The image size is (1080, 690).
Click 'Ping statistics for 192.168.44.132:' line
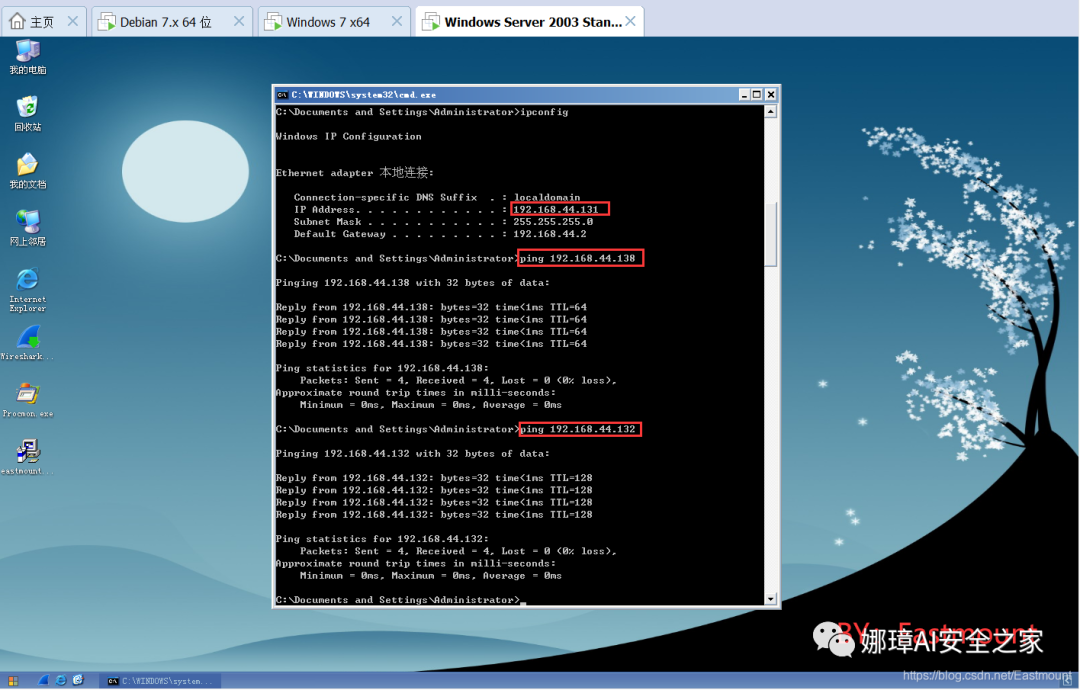[x=382, y=539]
